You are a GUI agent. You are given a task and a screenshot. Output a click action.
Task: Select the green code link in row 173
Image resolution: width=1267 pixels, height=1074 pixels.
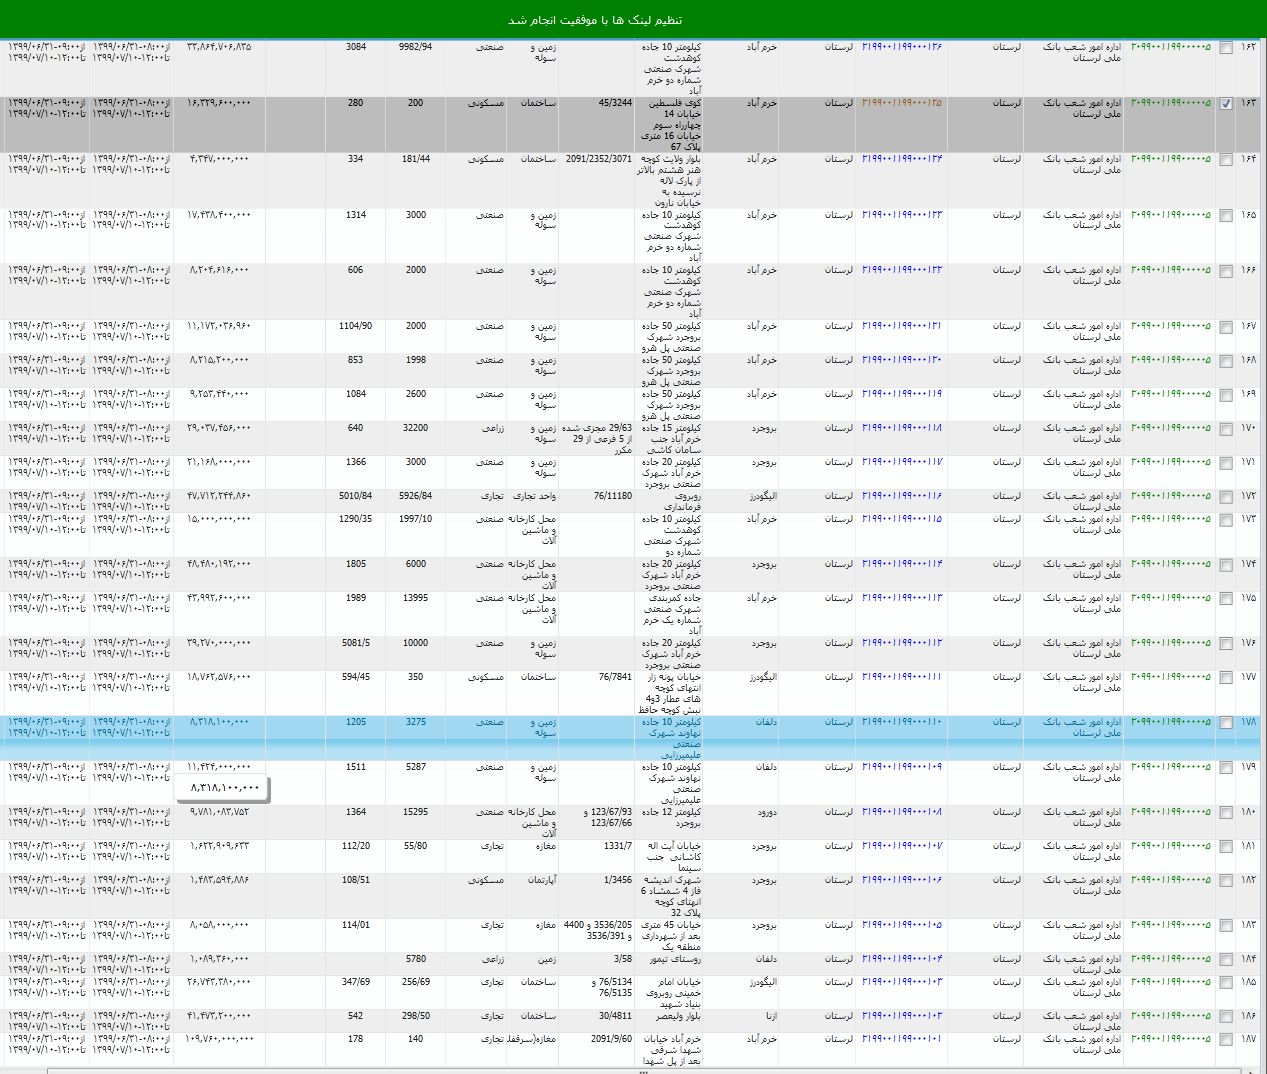(x=1170, y=519)
